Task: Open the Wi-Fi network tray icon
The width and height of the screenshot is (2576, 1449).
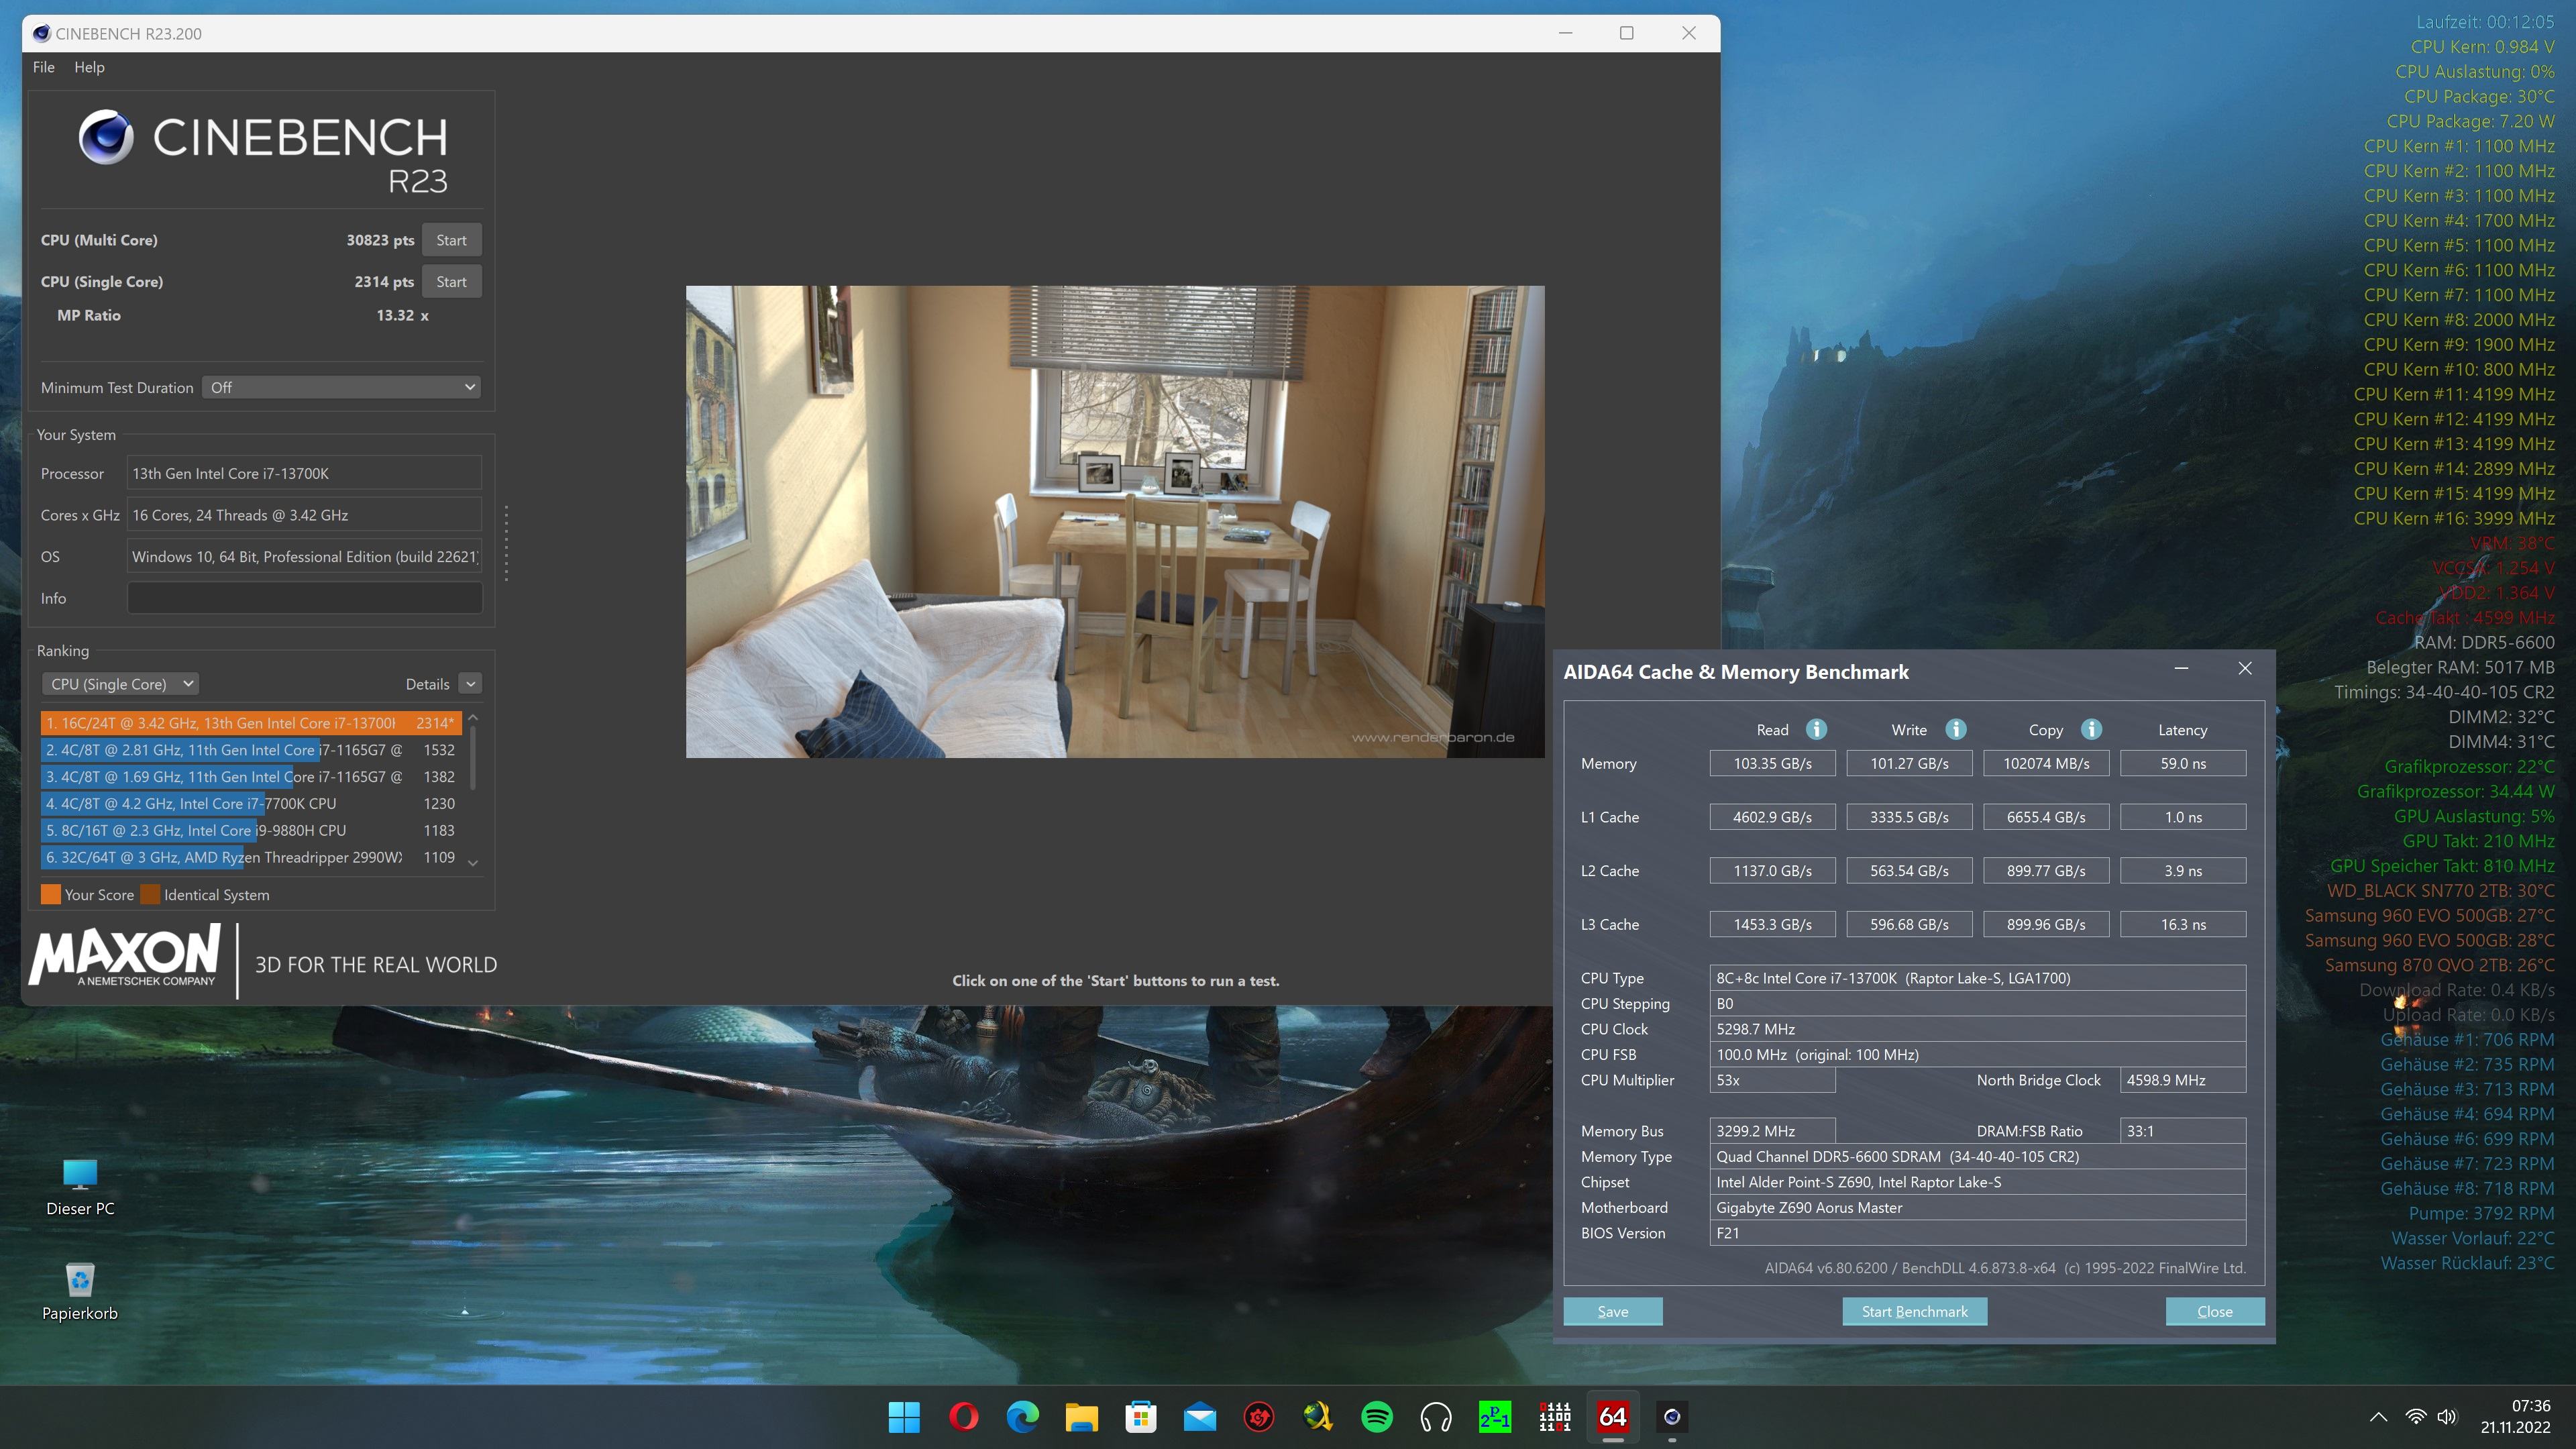Action: point(2415,1416)
